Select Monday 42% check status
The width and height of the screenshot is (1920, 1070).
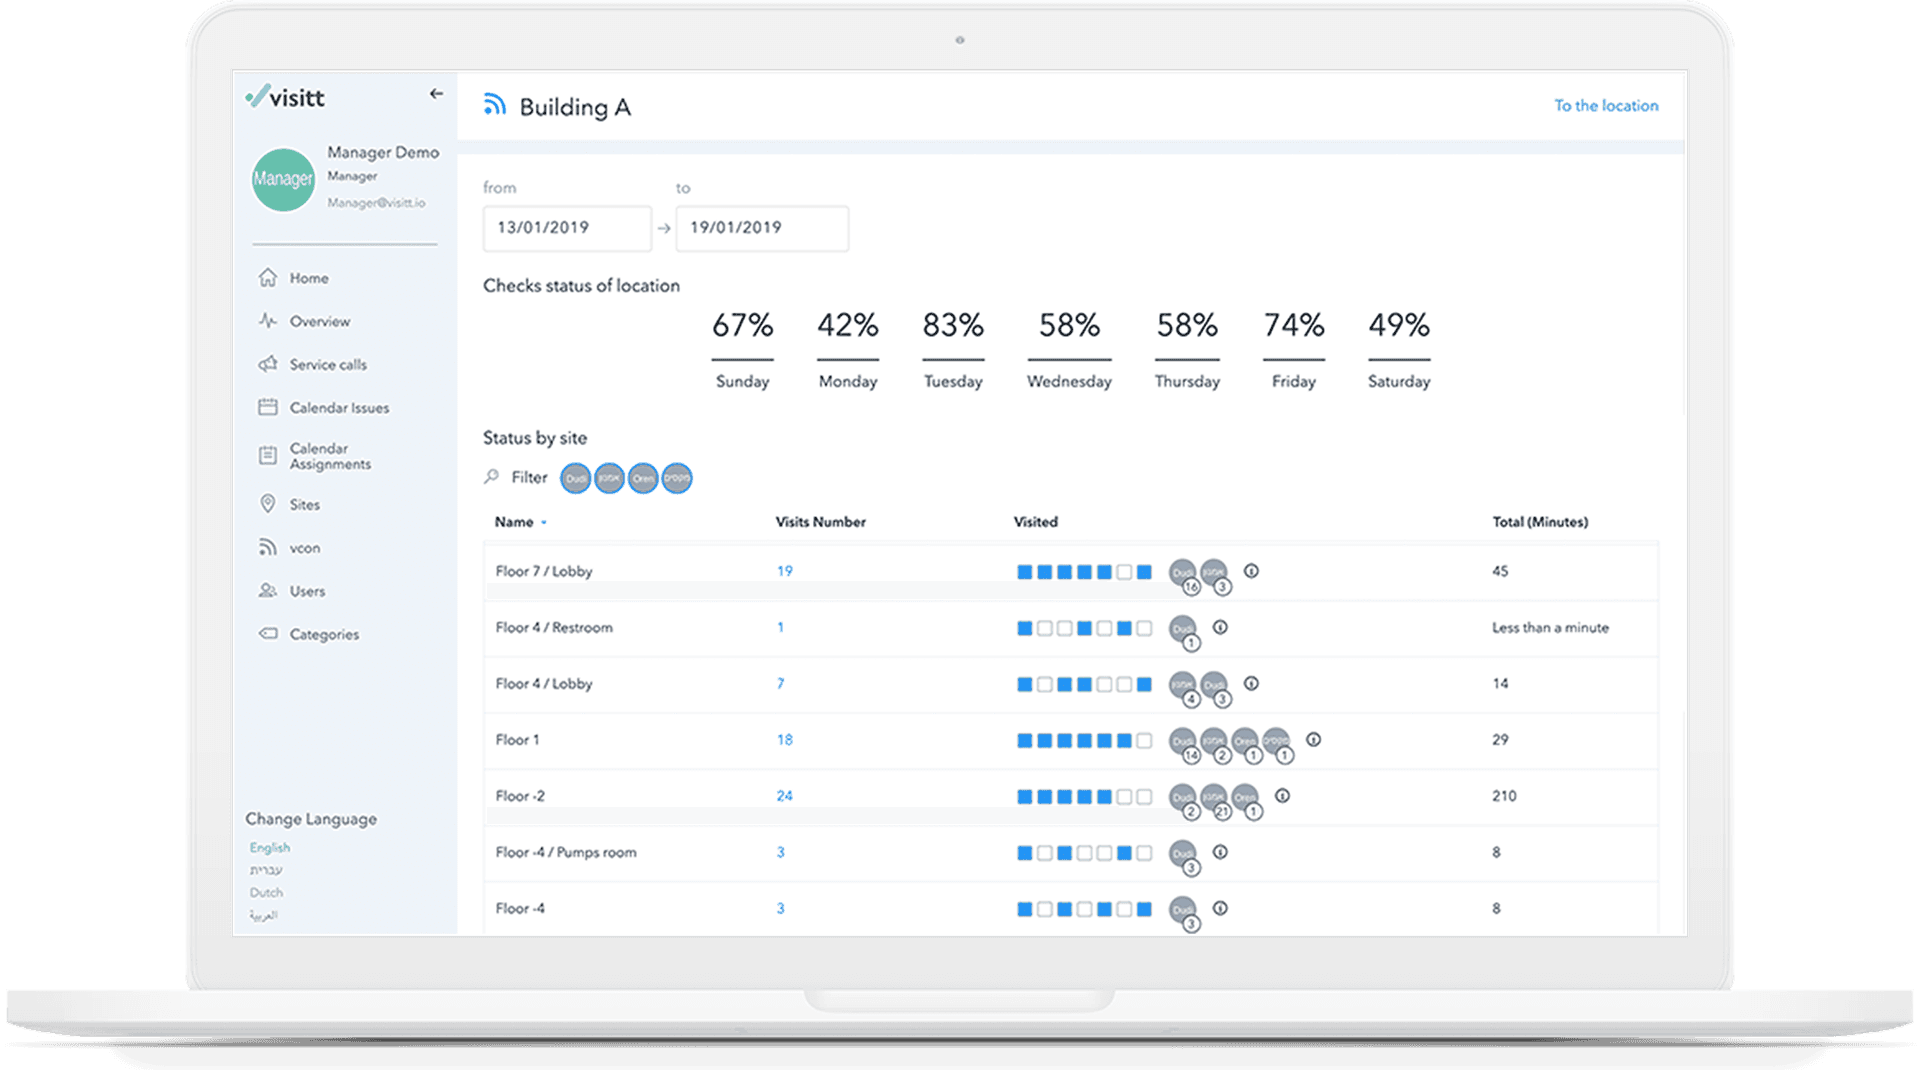click(848, 349)
